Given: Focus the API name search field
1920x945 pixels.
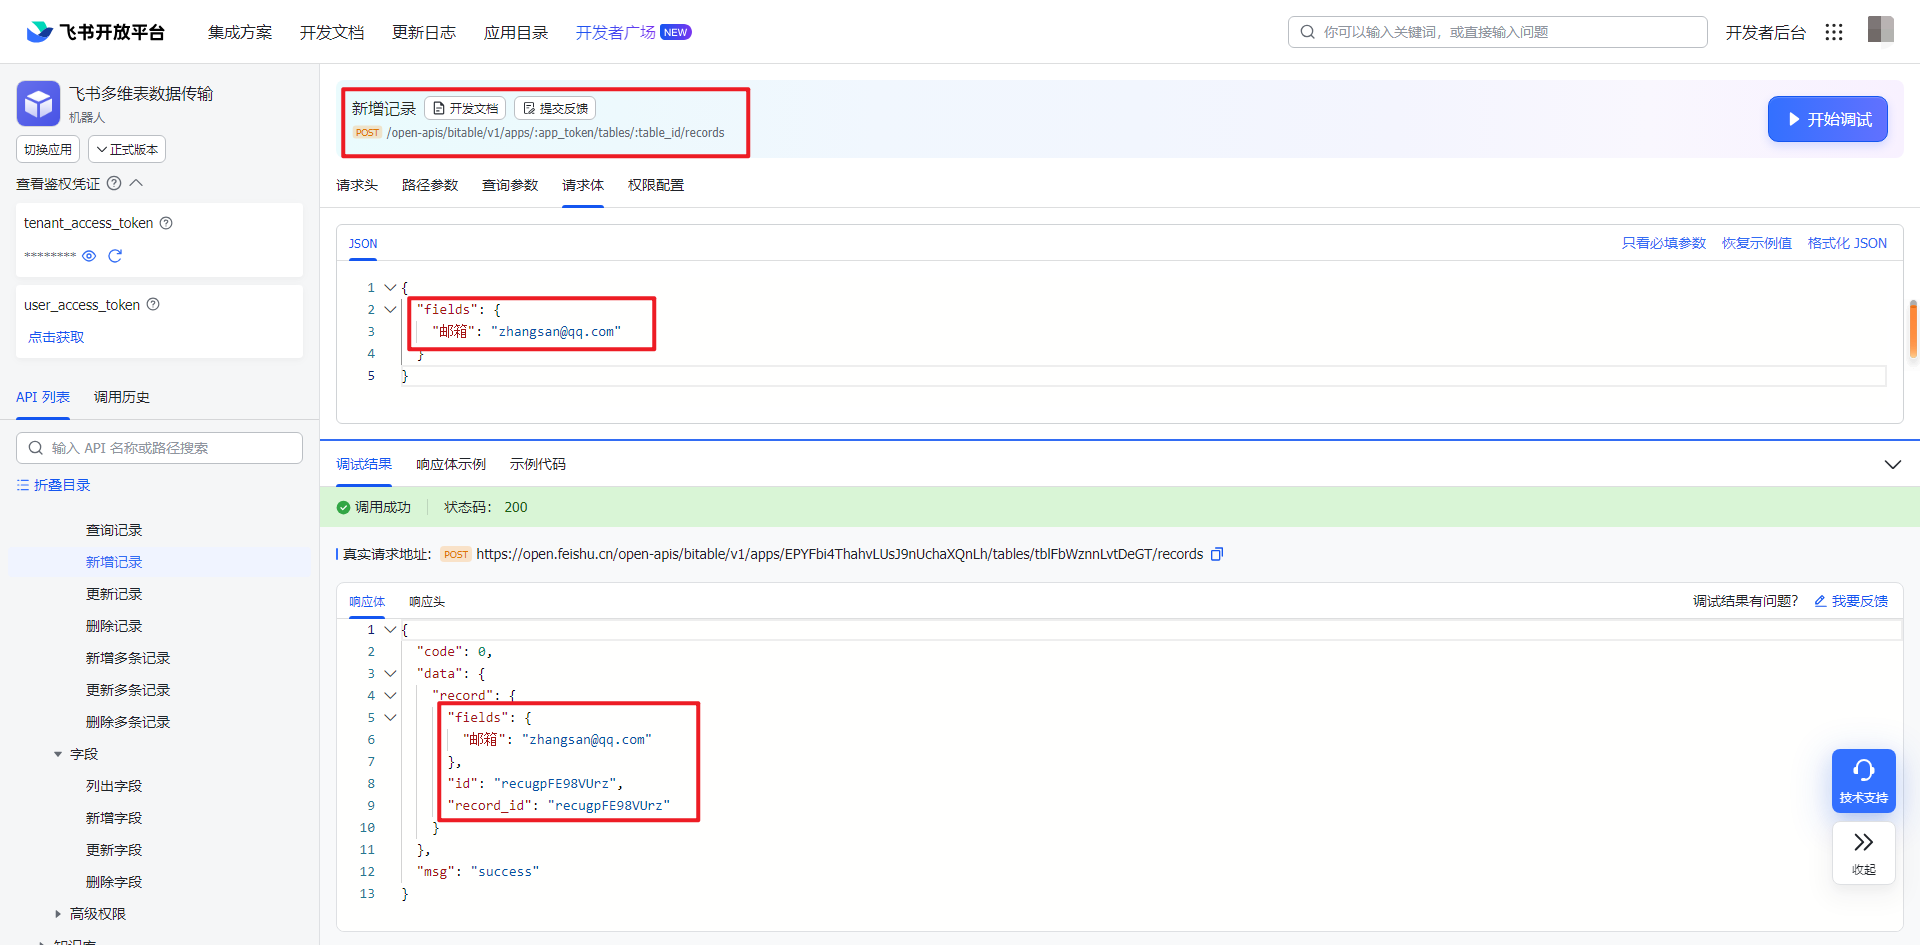Looking at the screenshot, I should point(159,448).
